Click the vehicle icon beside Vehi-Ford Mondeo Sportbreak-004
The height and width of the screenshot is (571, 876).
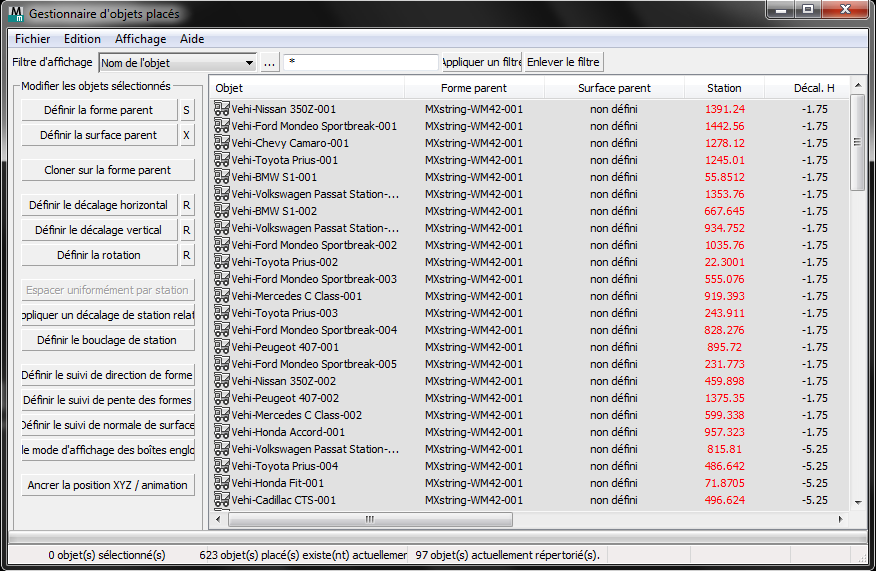222,330
